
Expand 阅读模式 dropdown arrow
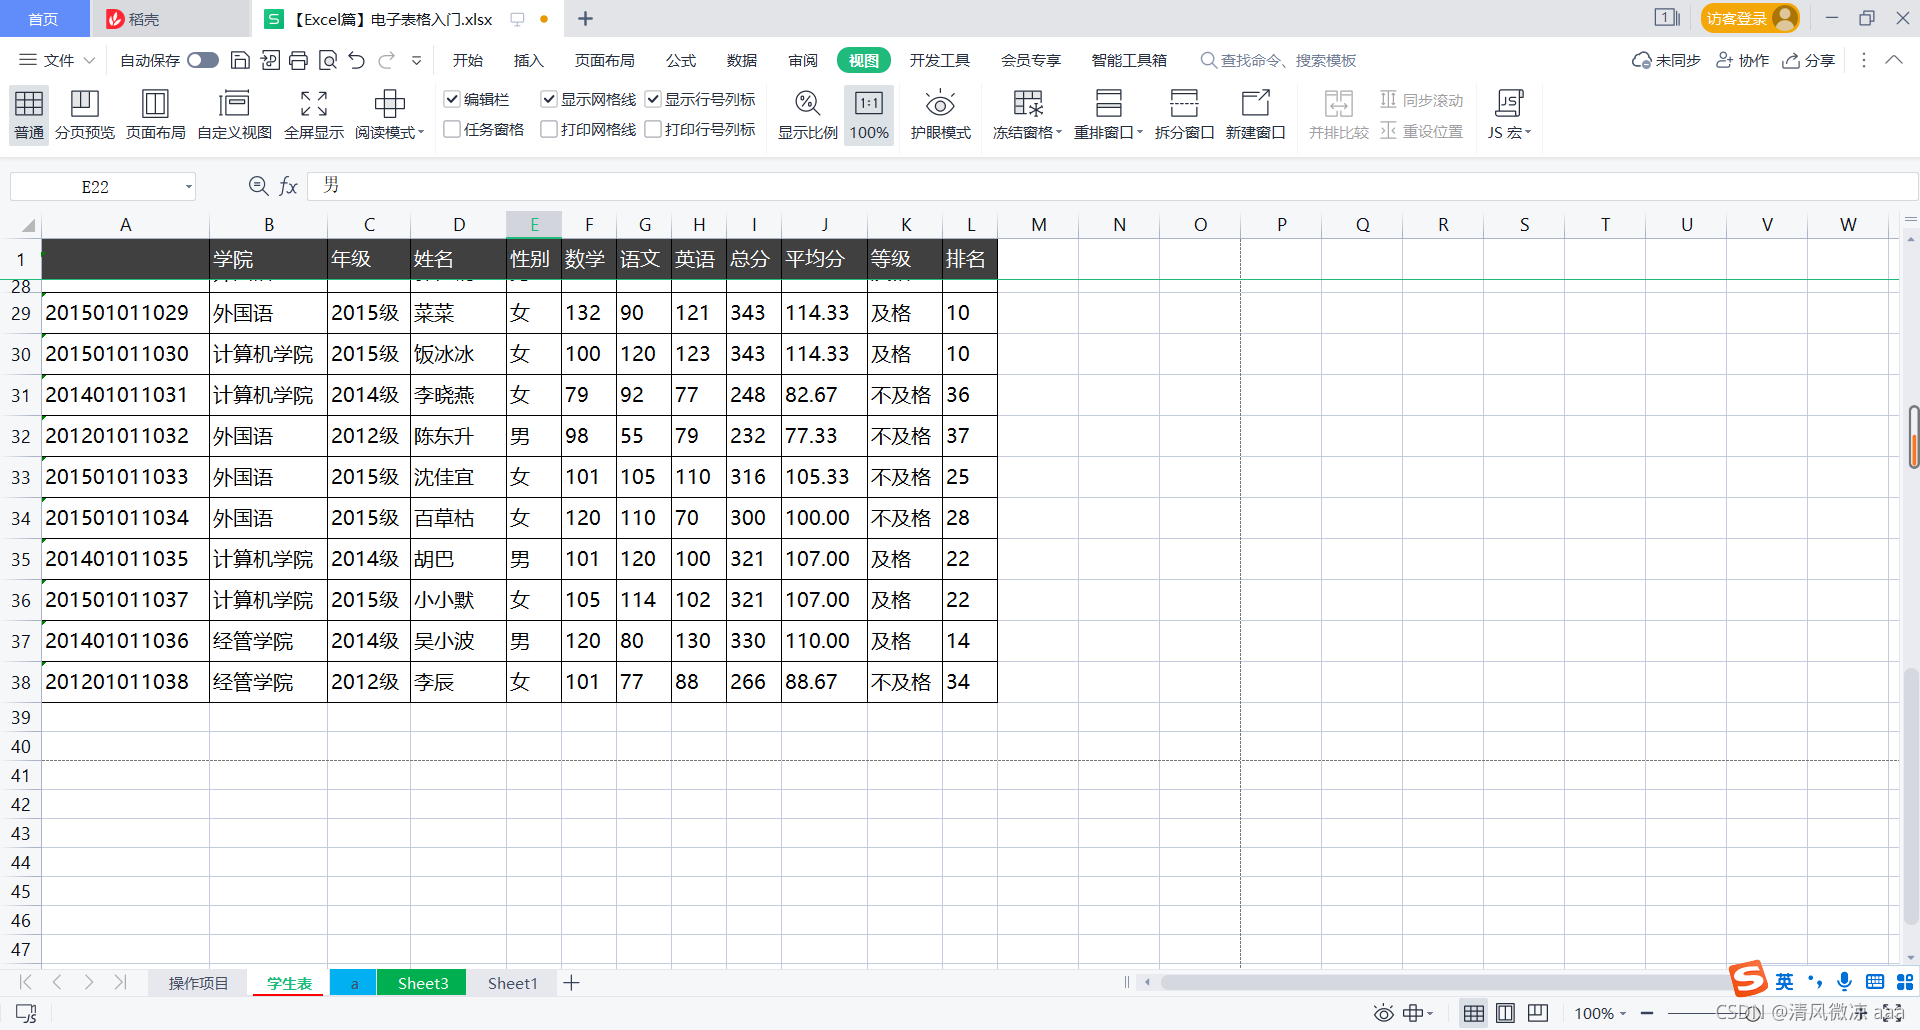point(421,133)
